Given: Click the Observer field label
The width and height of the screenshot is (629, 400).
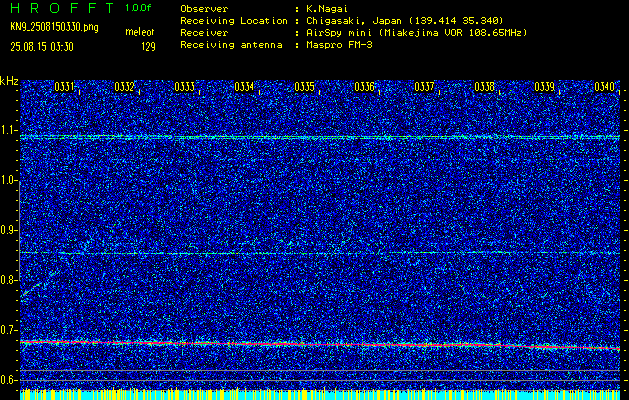Looking at the screenshot, I should click(204, 9).
